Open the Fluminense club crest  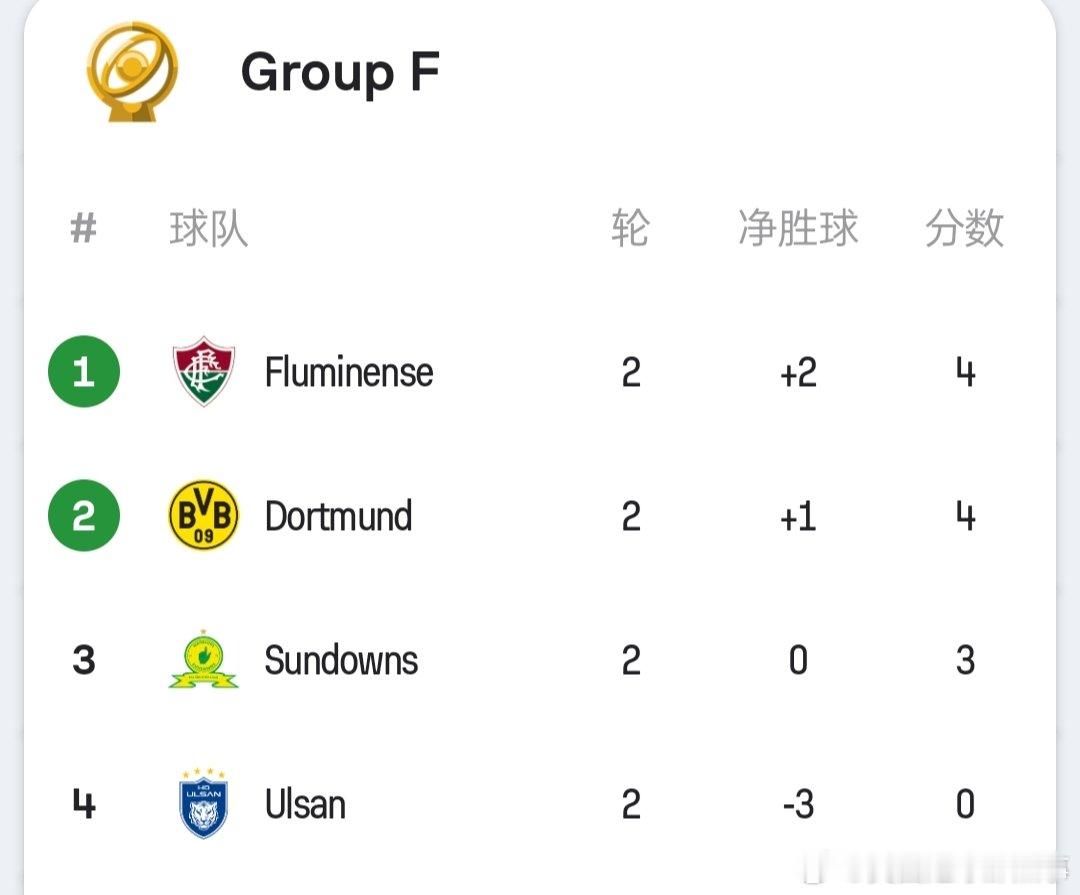(x=203, y=371)
